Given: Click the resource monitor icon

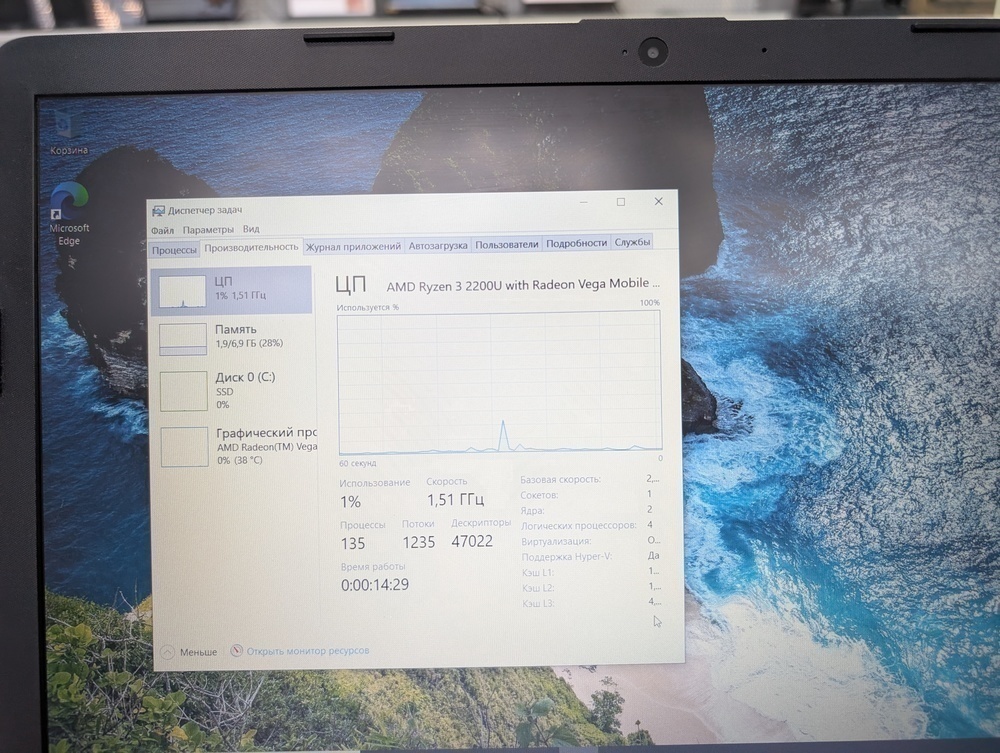Looking at the screenshot, I should [x=237, y=651].
